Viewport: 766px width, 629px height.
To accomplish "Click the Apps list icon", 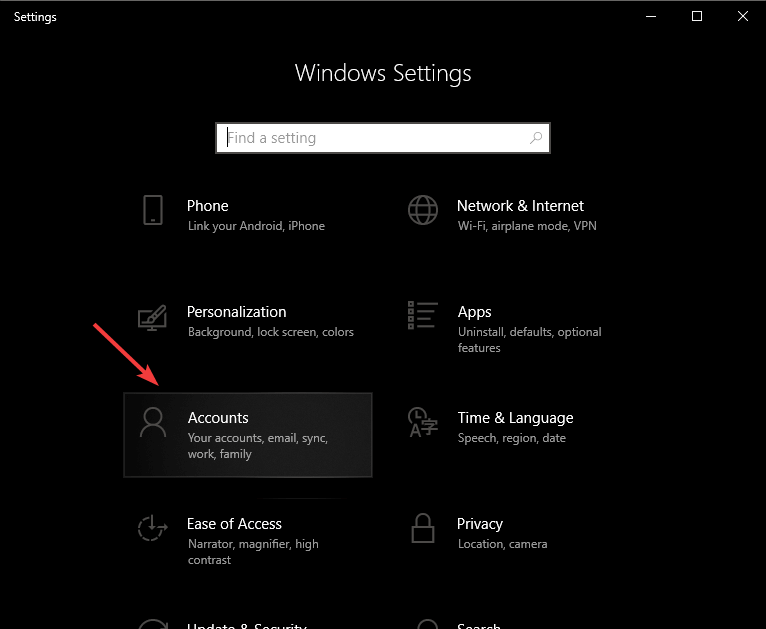I will pyautogui.click(x=423, y=315).
